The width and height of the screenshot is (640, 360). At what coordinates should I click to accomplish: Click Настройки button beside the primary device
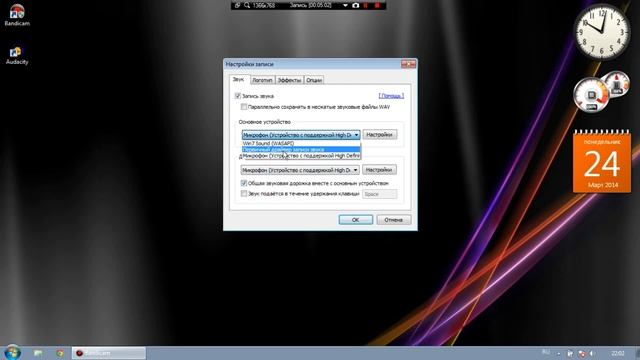380,135
